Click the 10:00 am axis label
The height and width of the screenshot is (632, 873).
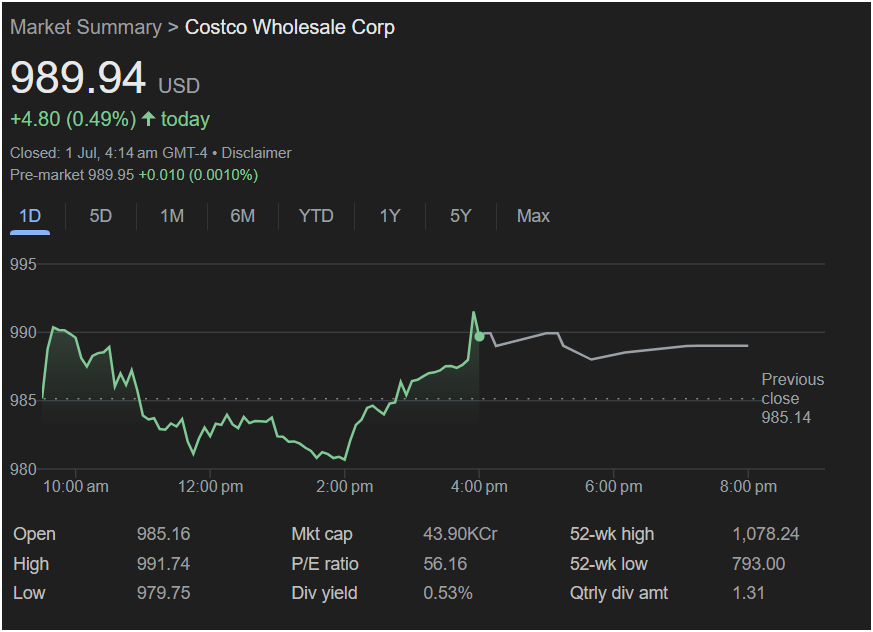tap(76, 487)
